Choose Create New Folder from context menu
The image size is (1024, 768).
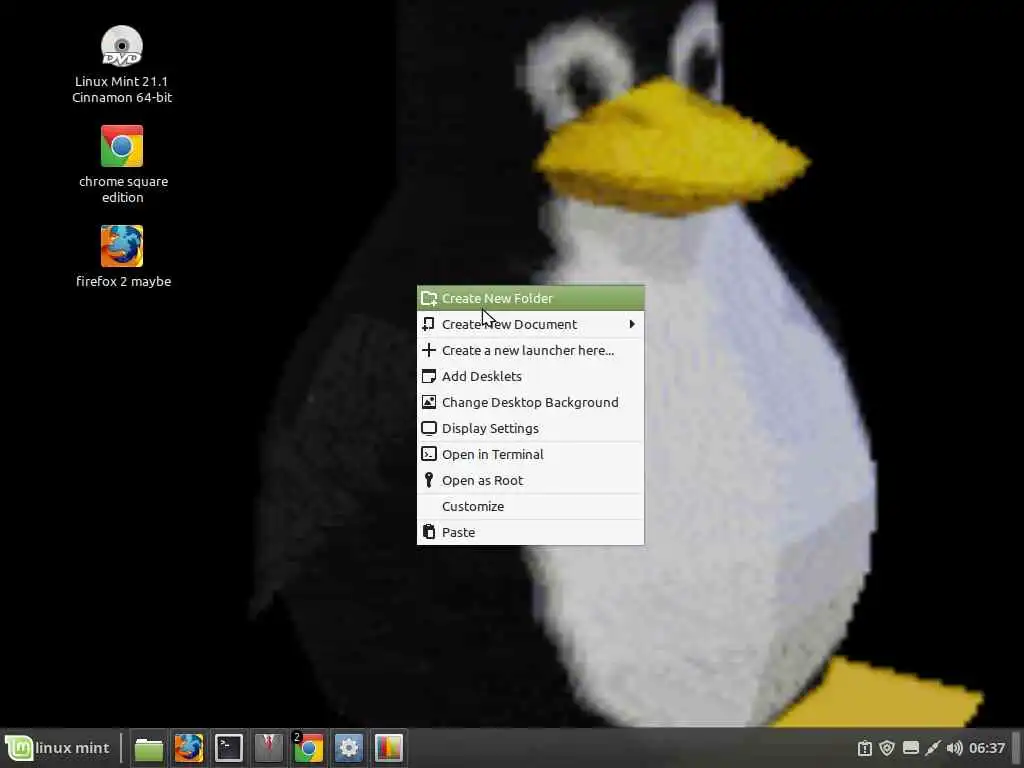530,298
